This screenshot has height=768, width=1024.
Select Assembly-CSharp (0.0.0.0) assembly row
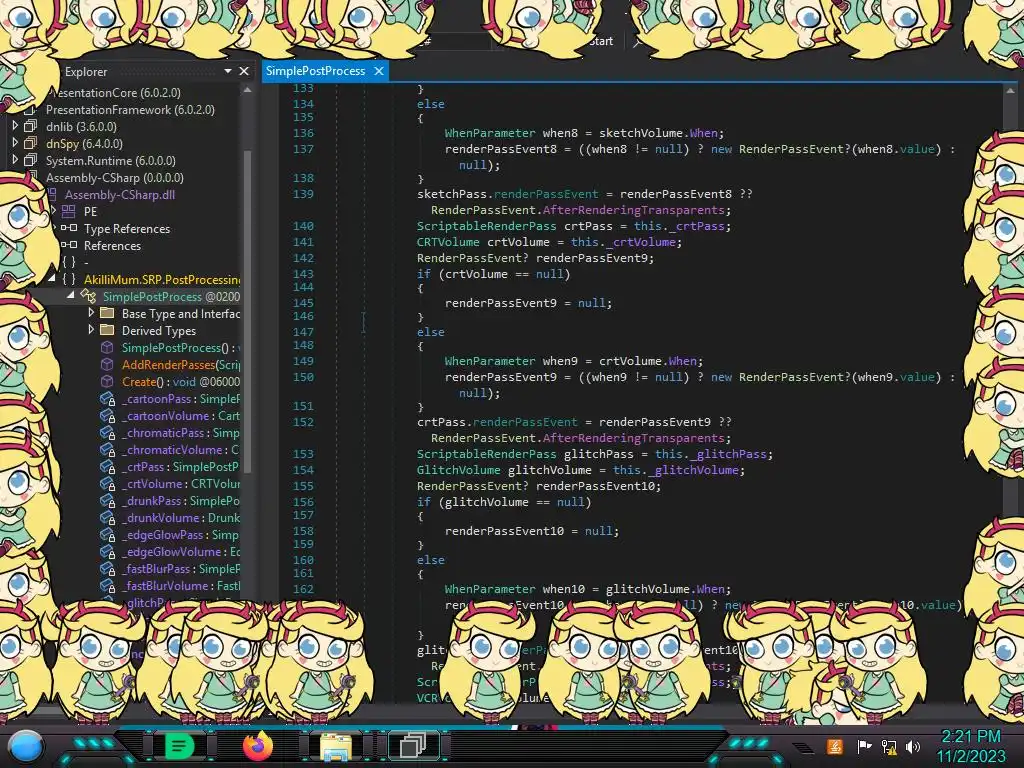click(114, 177)
